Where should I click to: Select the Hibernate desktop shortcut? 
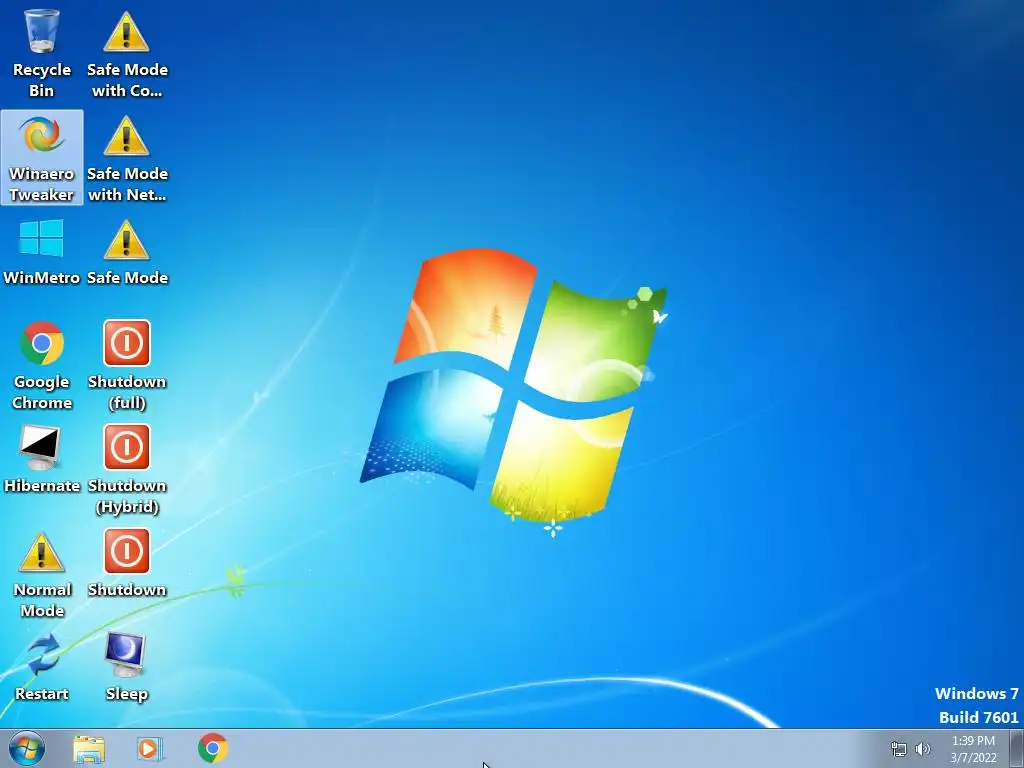tap(42, 459)
